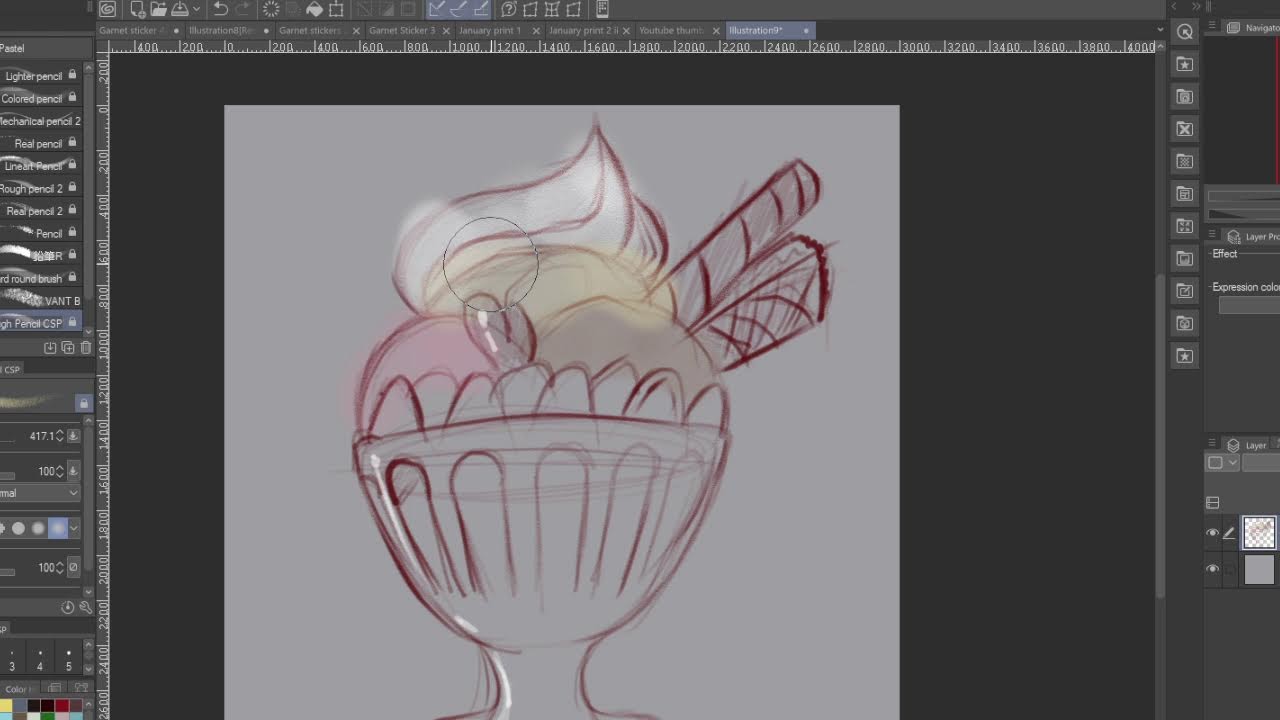Undo the last brush stroke

tap(221, 9)
